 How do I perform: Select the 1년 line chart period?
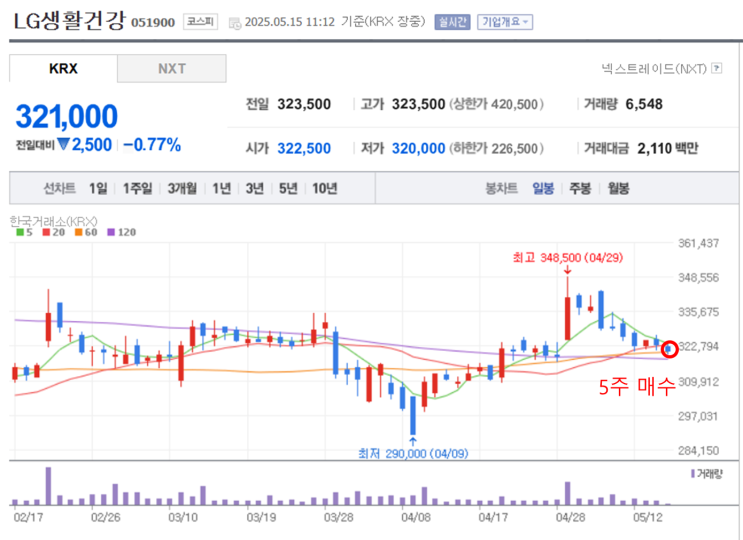click(221, 189)
